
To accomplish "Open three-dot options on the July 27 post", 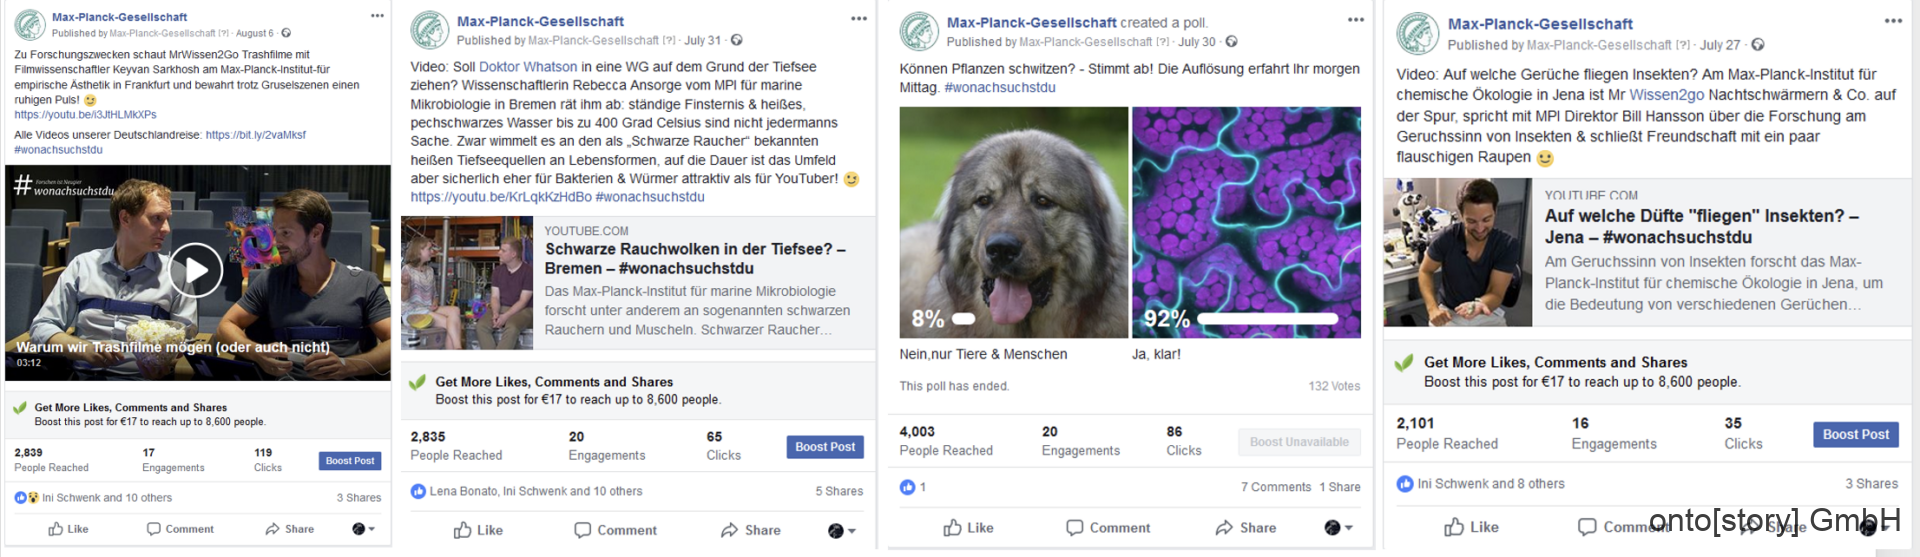I will point(1893,21).
